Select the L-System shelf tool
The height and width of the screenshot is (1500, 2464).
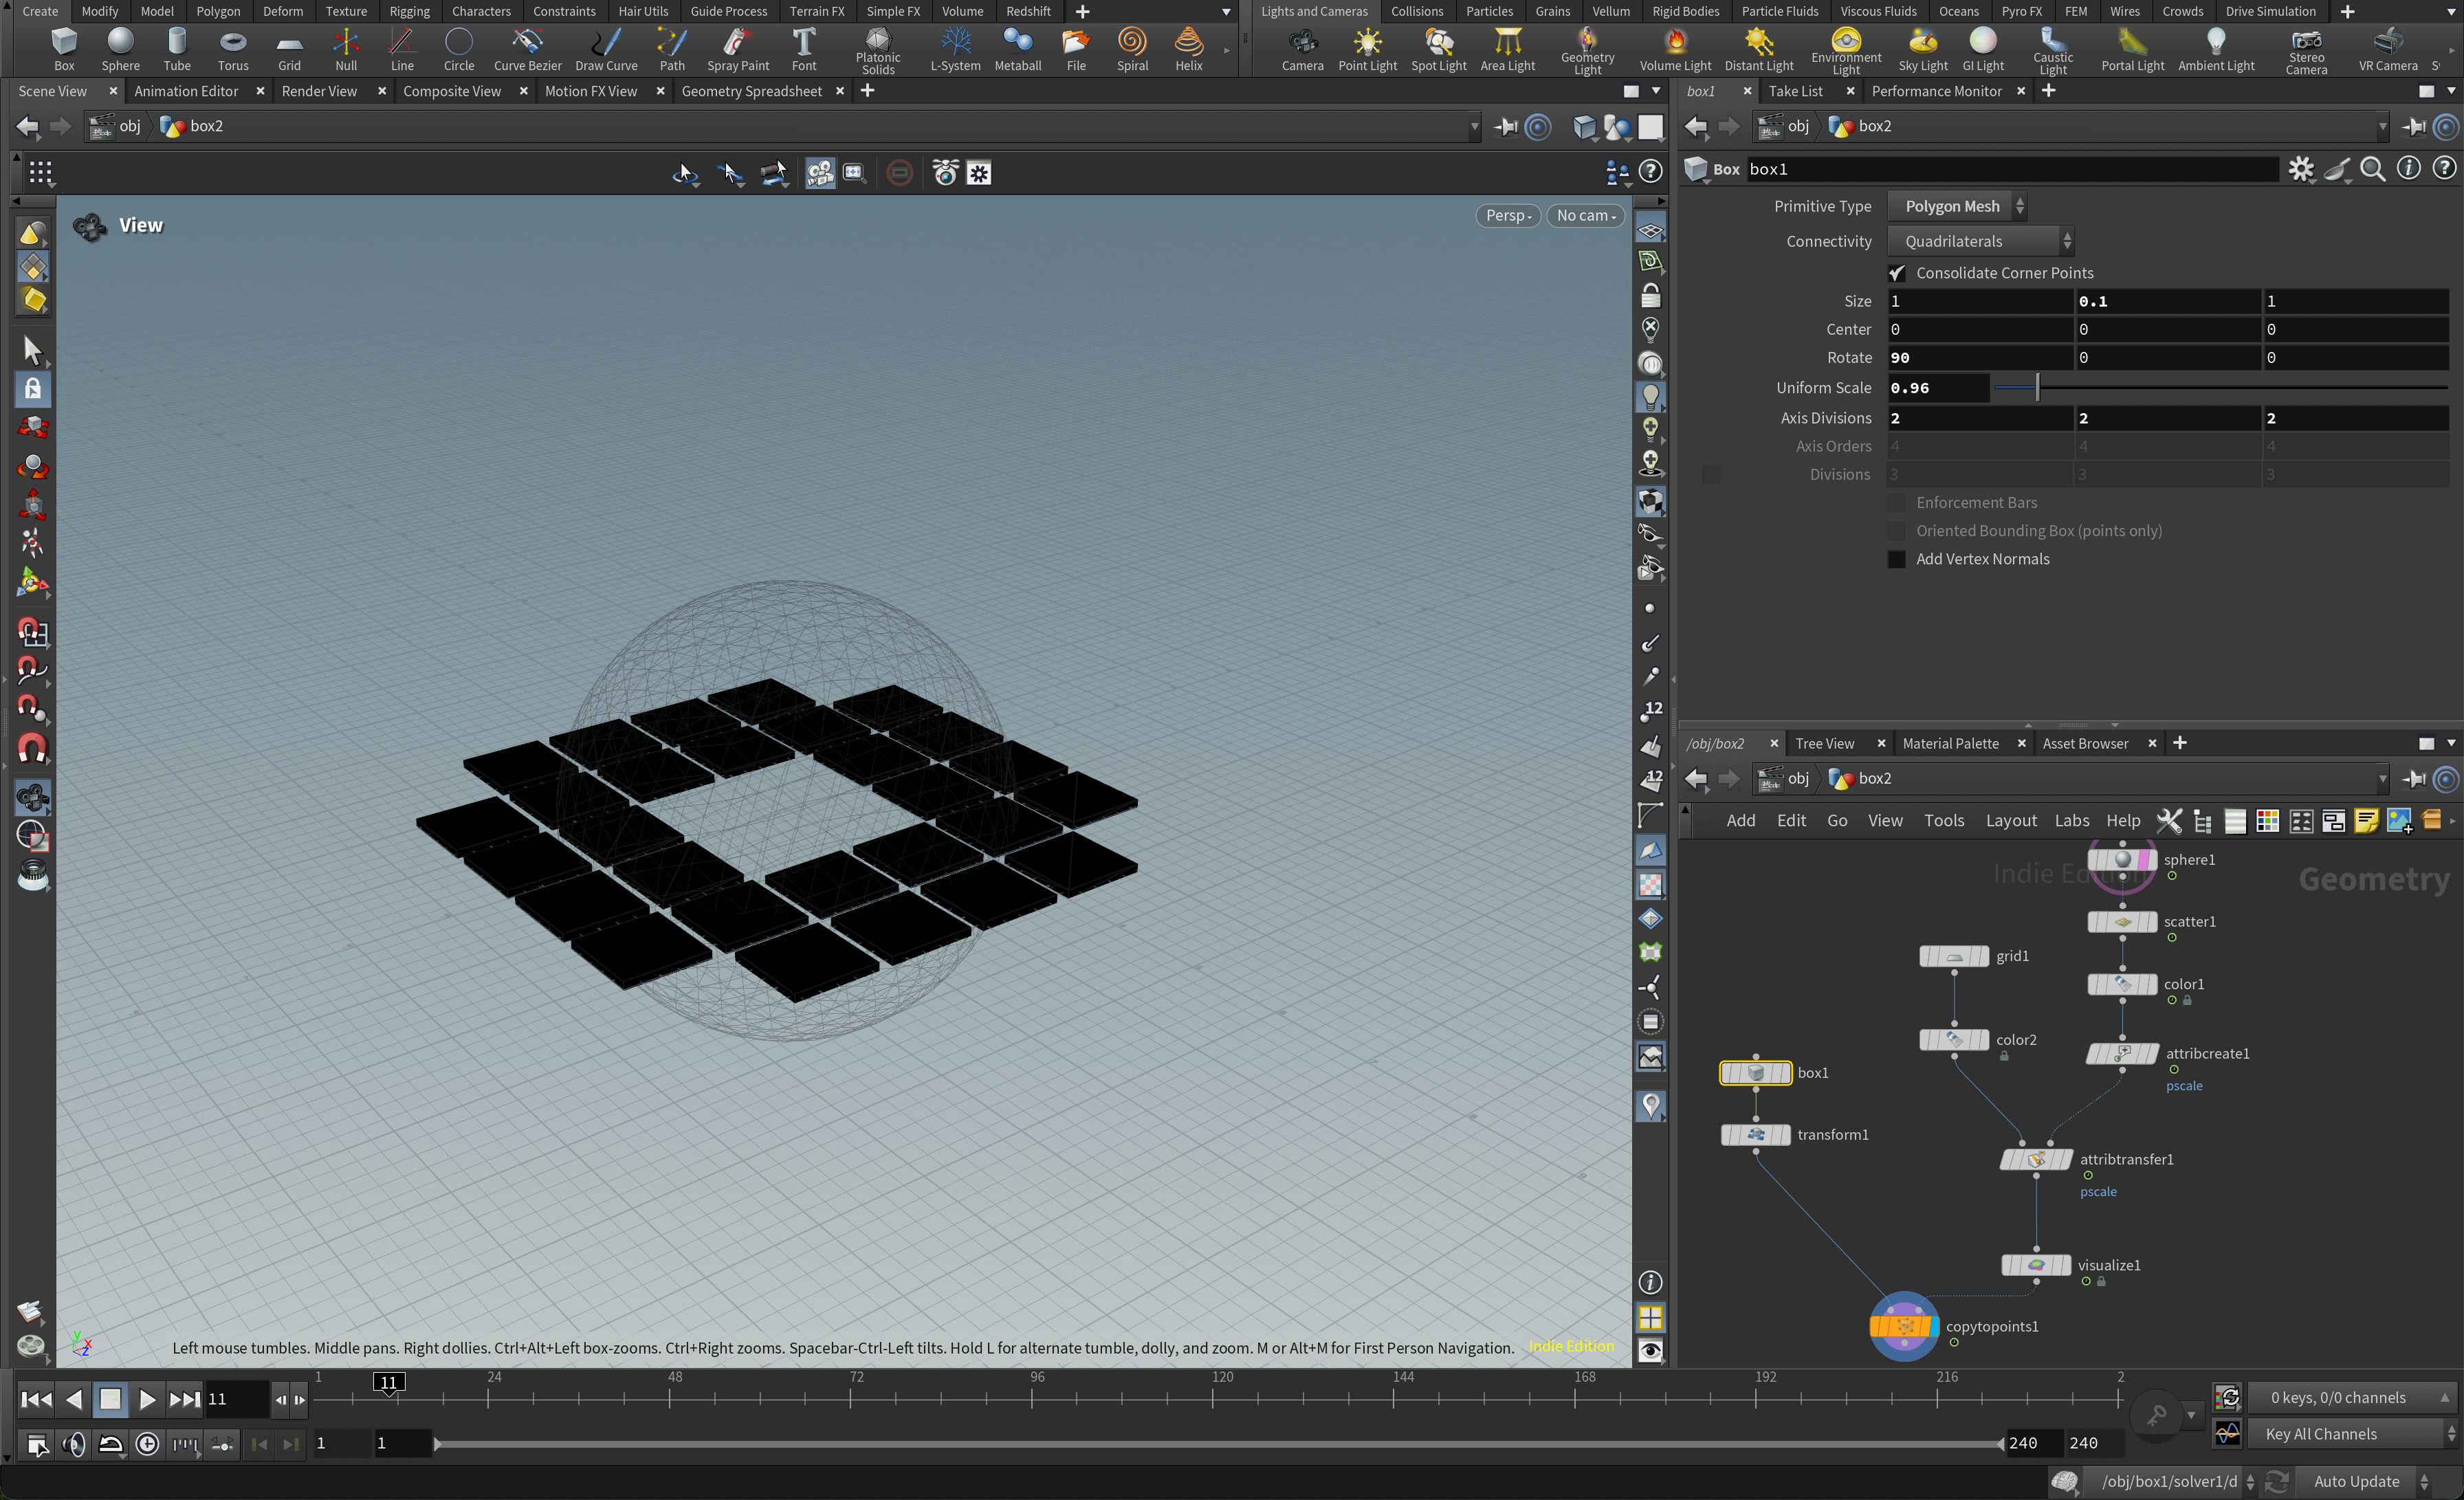(955, 48)
